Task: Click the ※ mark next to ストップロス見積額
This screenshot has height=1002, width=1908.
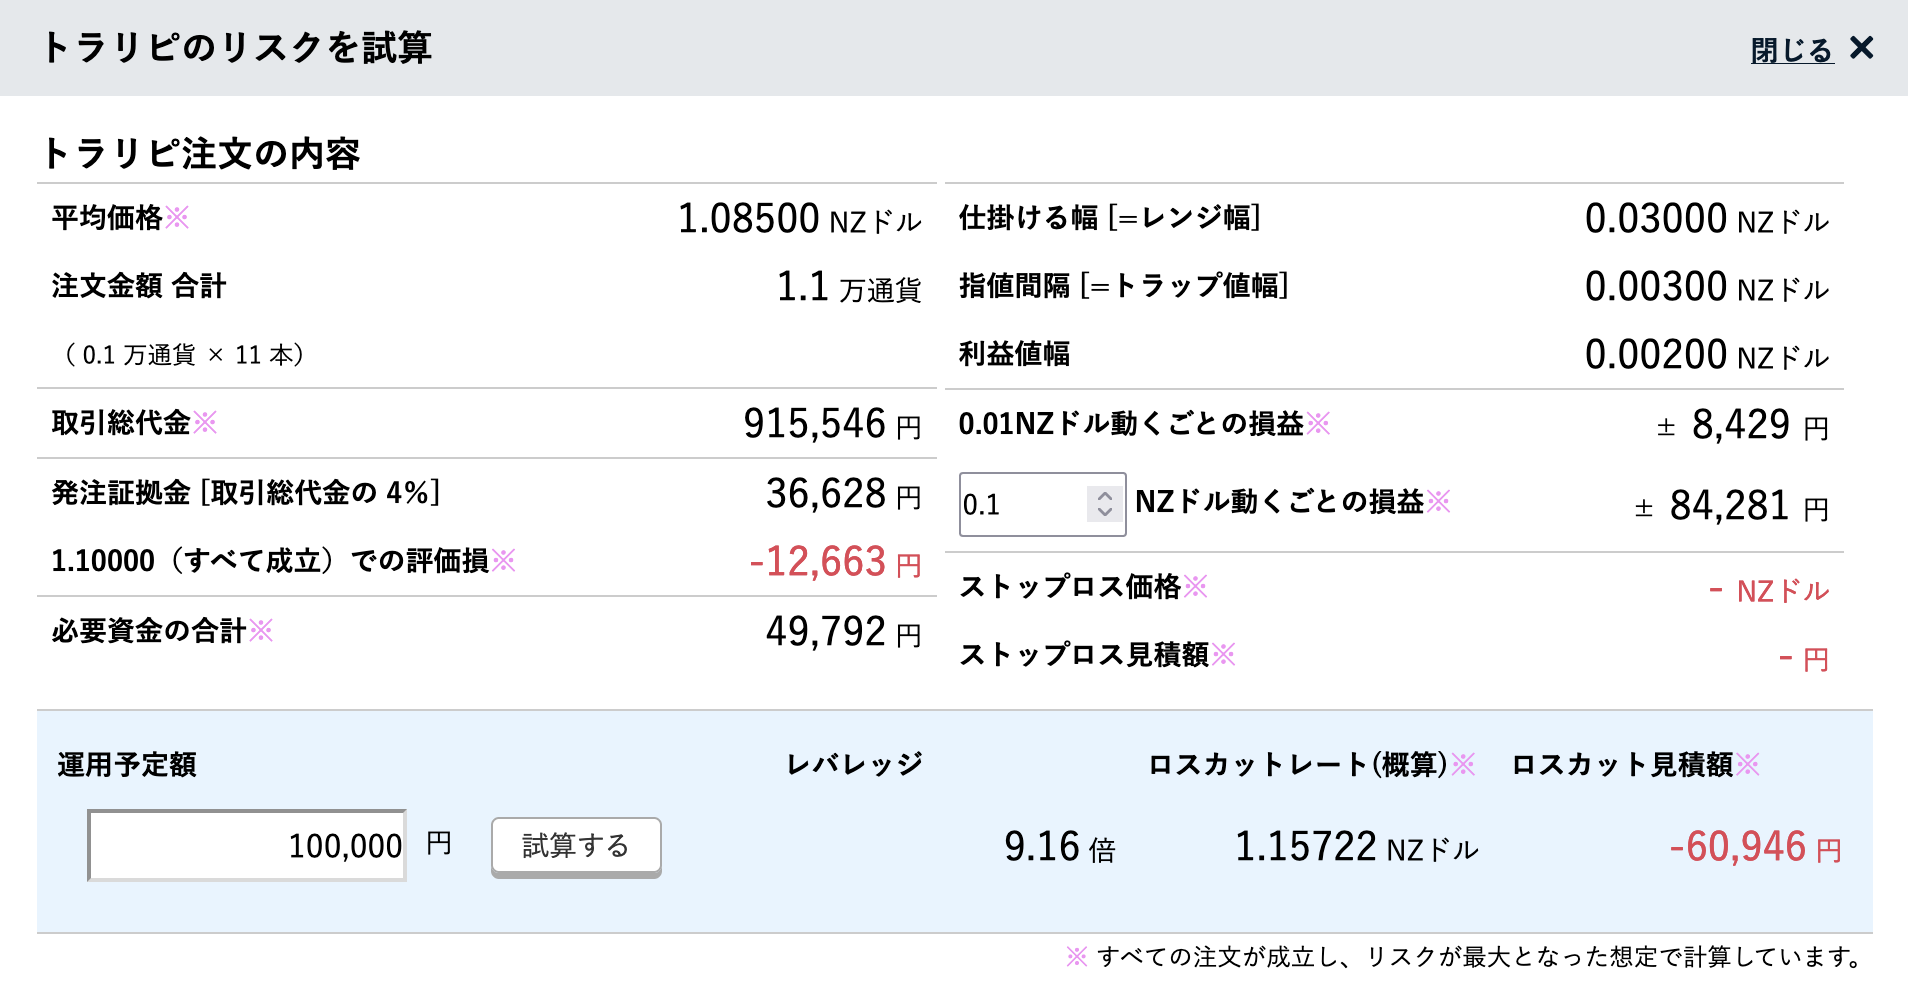Action: click(1224, 654)
